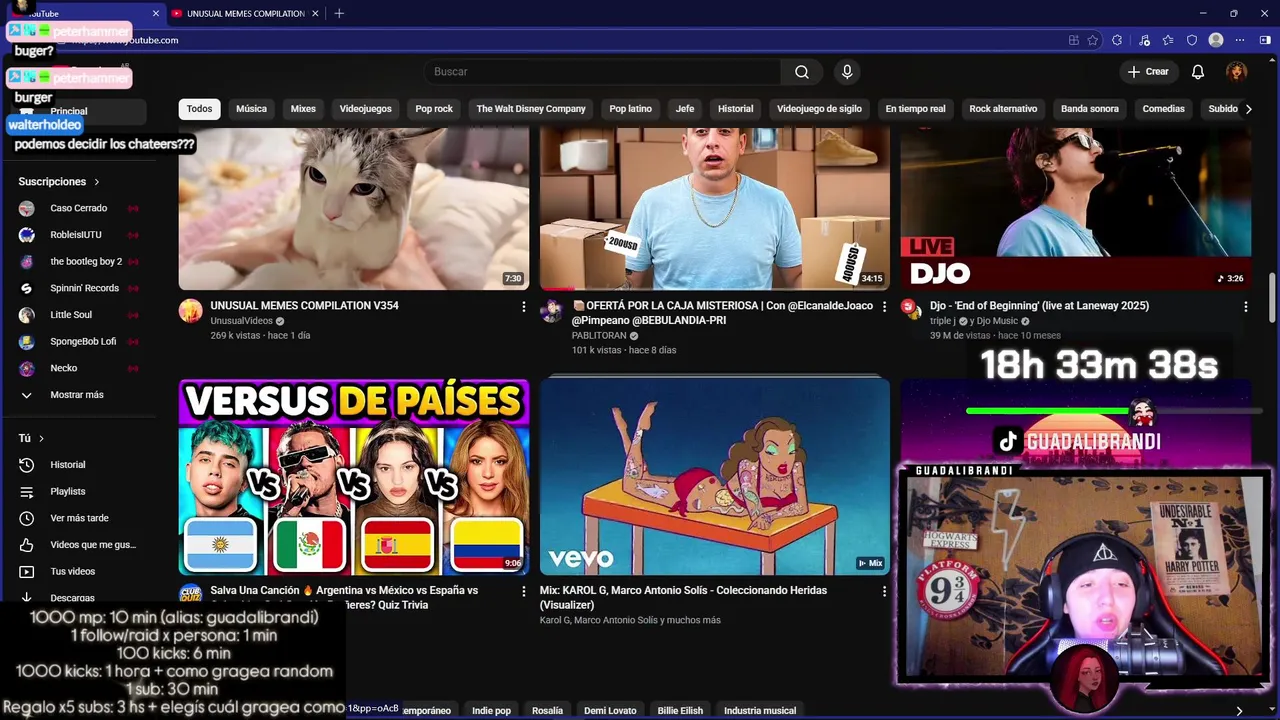1280x720 pixels.
Task: Click the page vertical scrollbar
Action: pos(1272,298)
